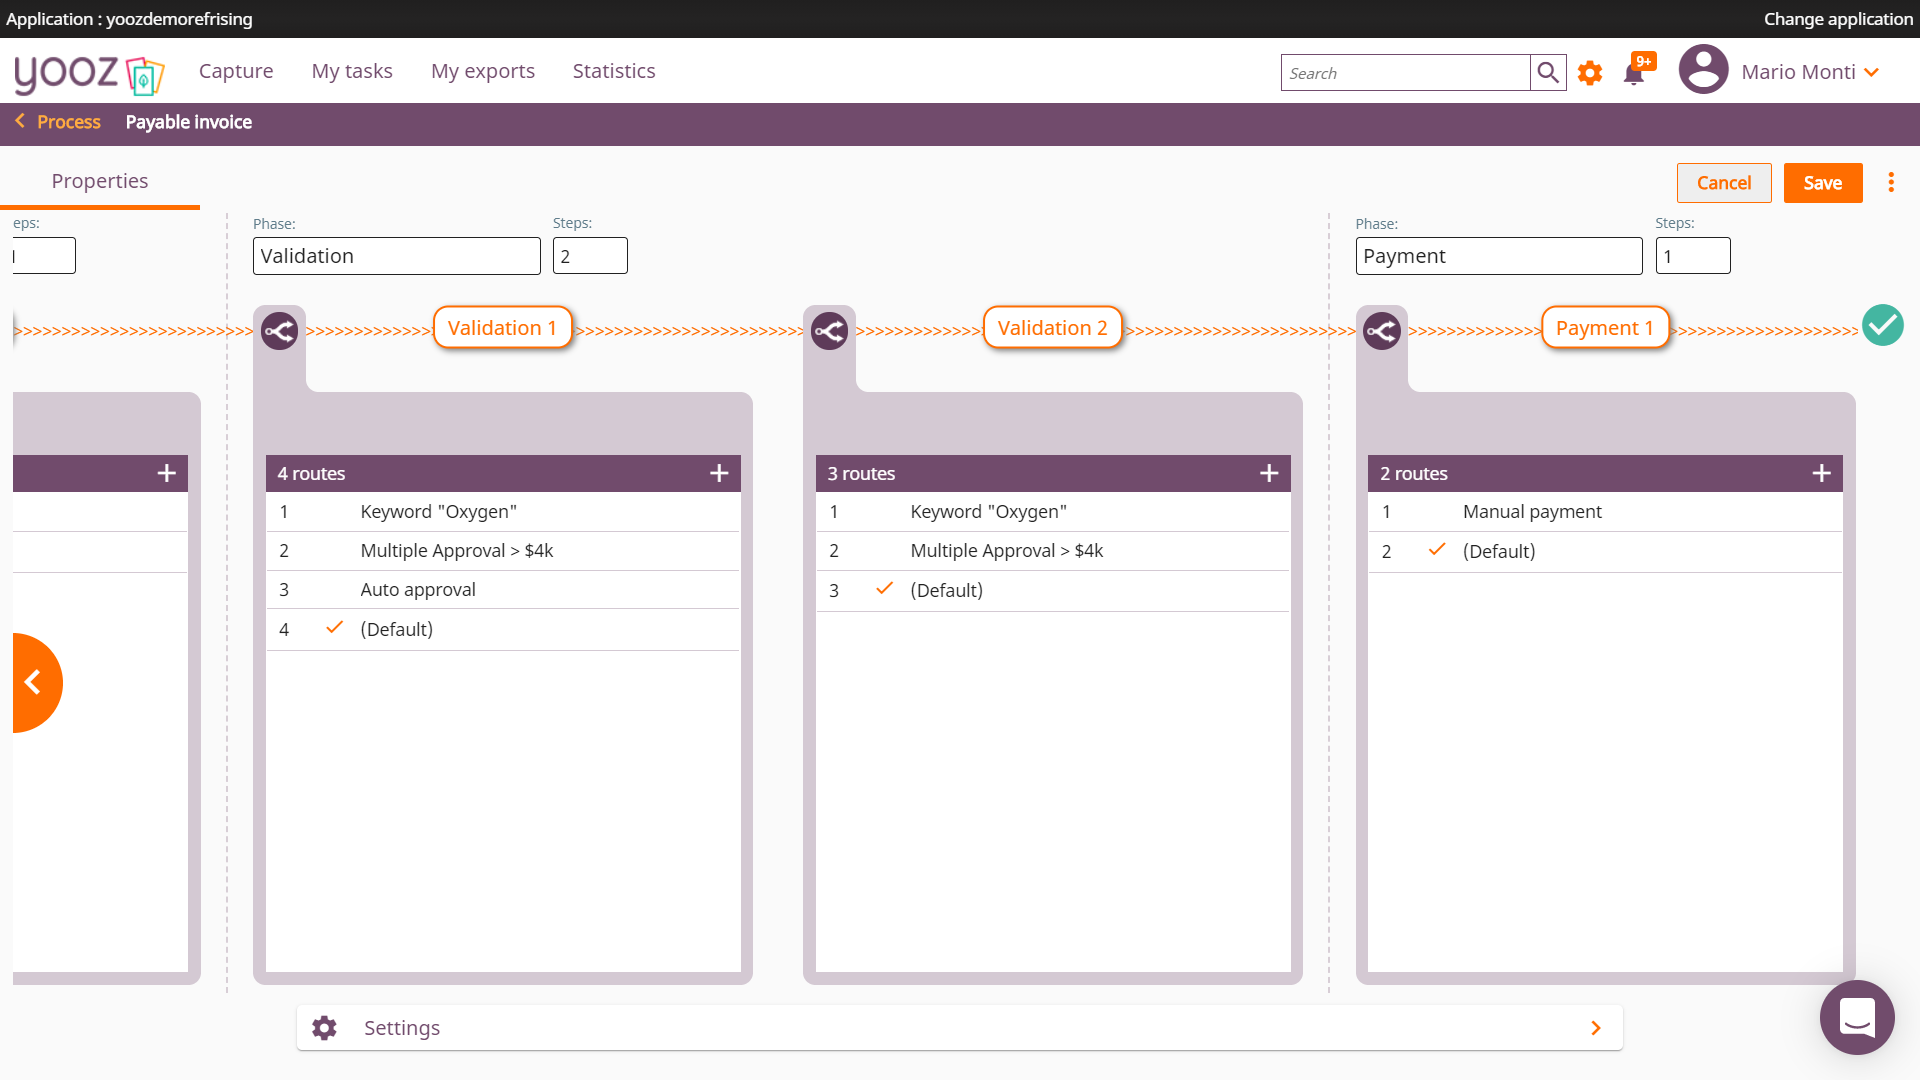Open the notifications bell
The image size is (1920, 1080).
click(x=1634, y=73)
